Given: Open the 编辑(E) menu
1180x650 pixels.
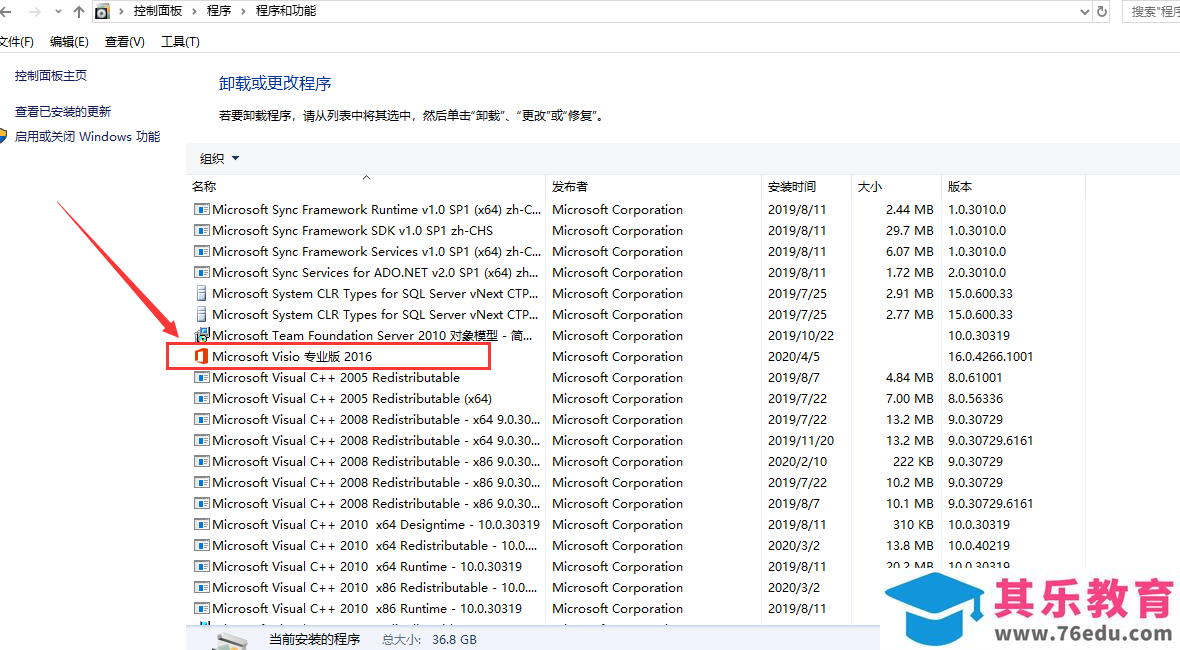Looking at the screenshot, I should tap(69, 41).
